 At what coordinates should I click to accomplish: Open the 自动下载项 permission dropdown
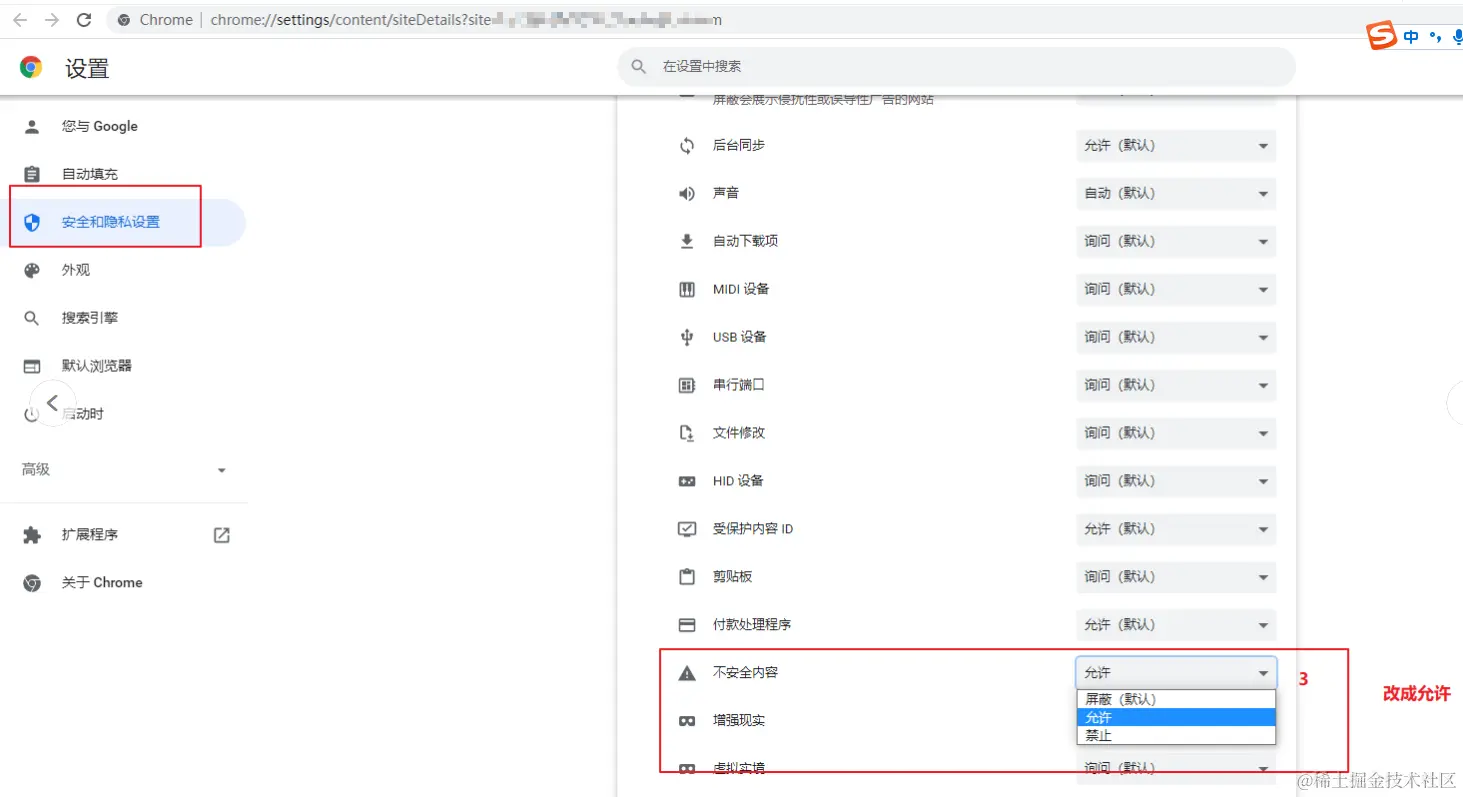coord(1176,241)
